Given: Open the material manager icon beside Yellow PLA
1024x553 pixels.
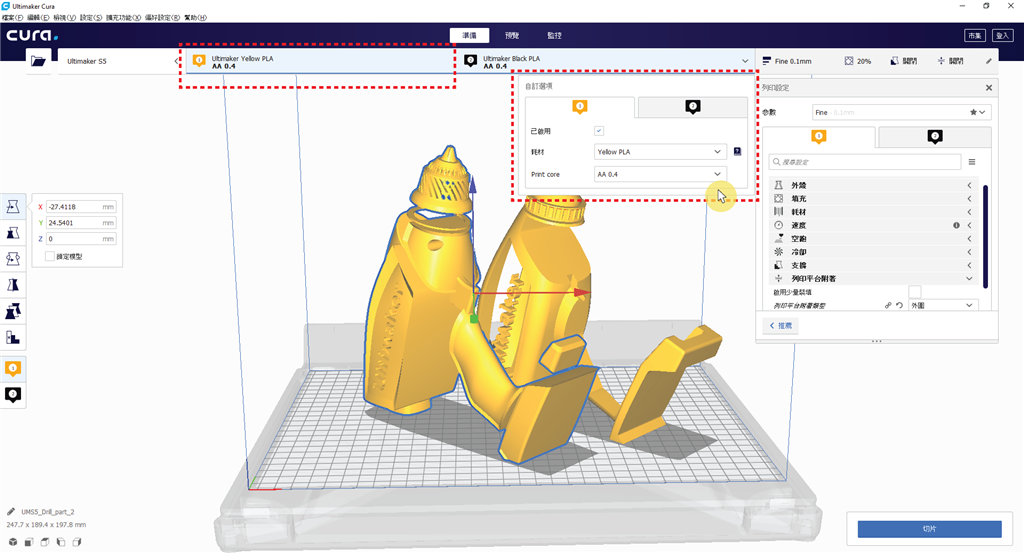Looking at the screenshot, I should click(x=737, y=152).
